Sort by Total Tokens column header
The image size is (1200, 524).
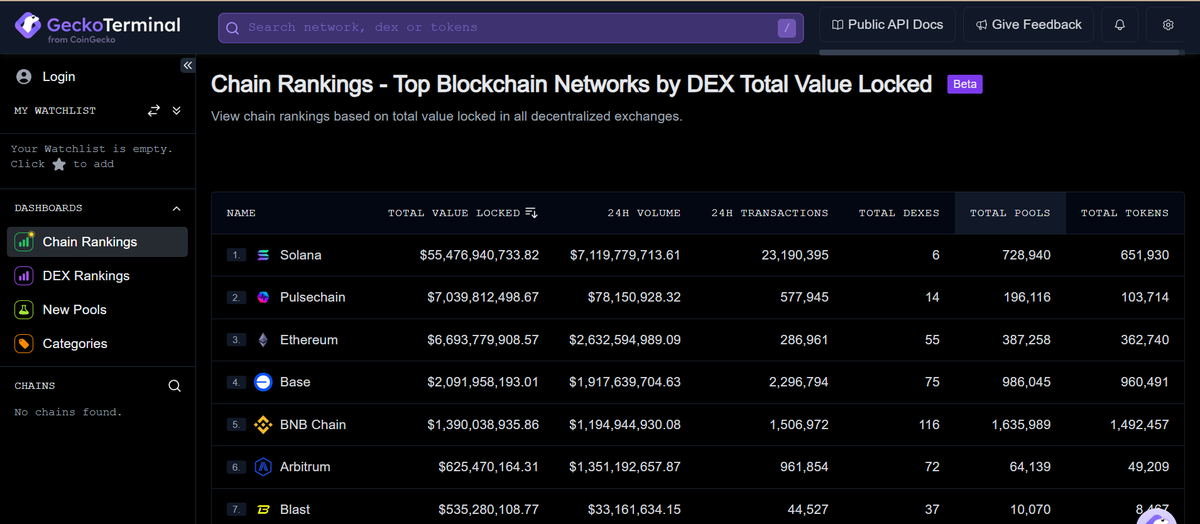(1125, 213)
